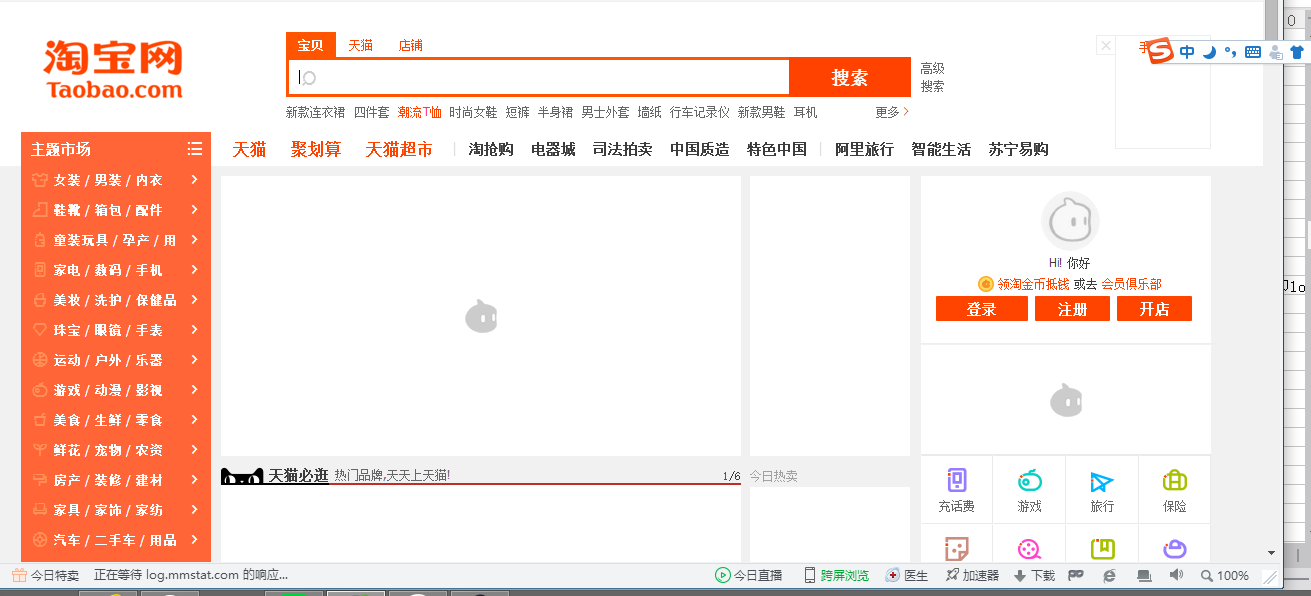
Task: Click hot keyword 行车记录仪
Action: [x=700, y=112]
